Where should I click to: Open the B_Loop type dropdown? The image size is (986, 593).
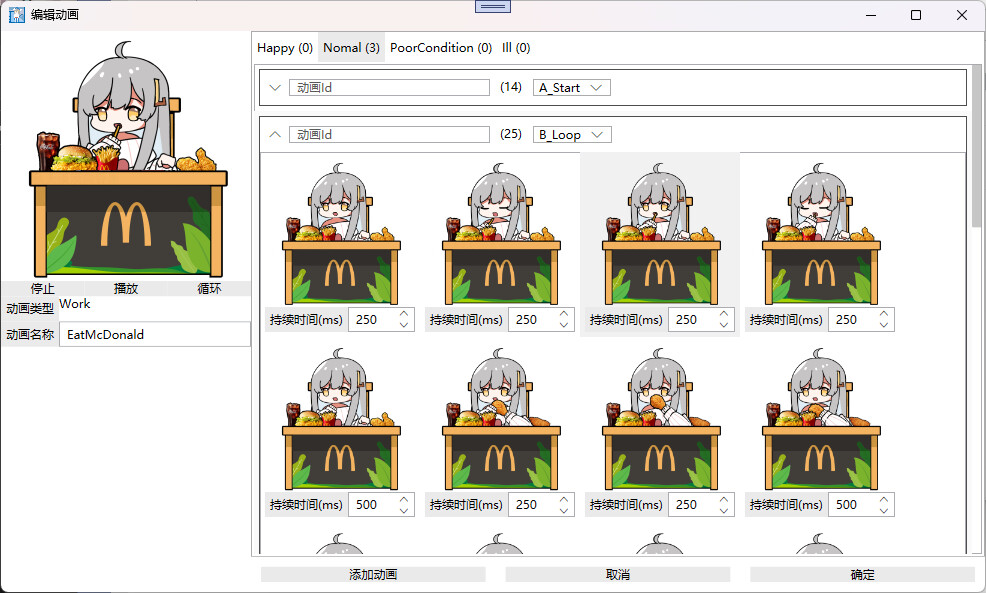(572, 135)
